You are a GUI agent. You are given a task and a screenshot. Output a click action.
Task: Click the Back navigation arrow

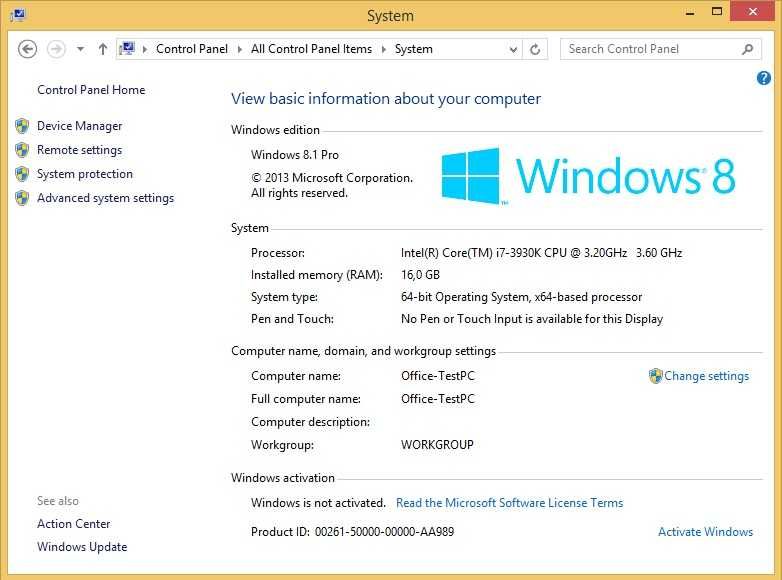point(27,49)
